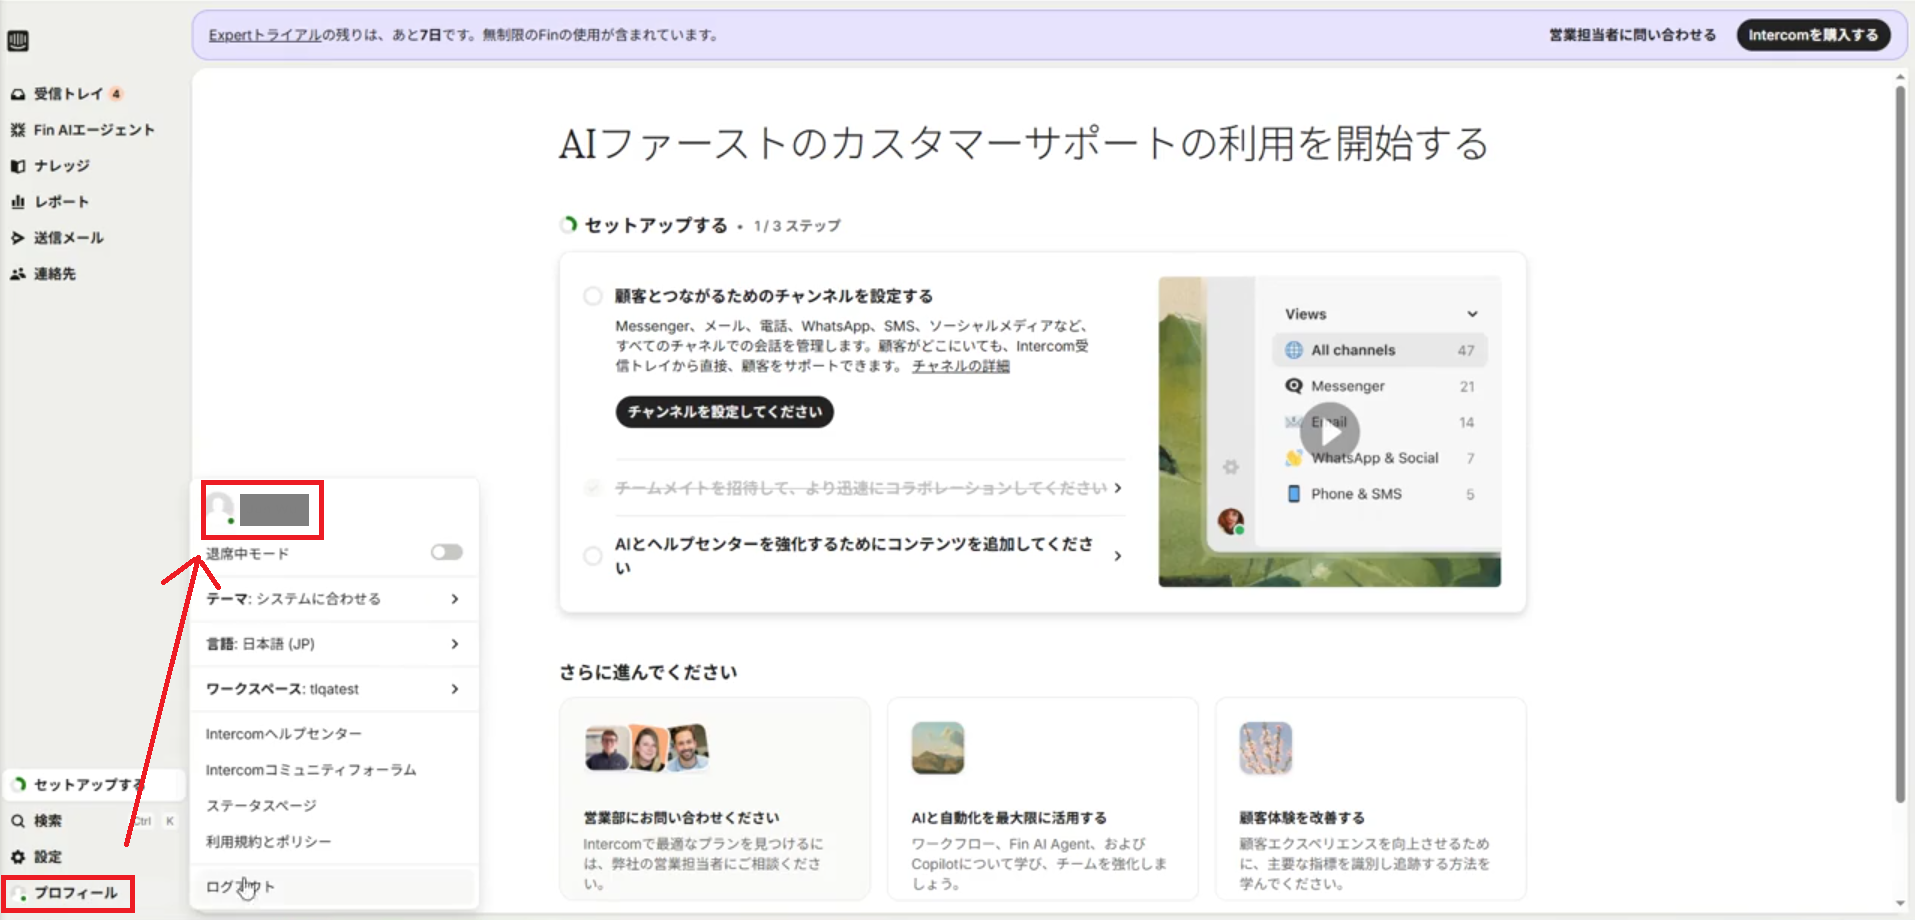The height and width of the screenshot is (920, 1915).
Task: Select 利用規約とポリシー in the menu
Action: (x=268, y=842)
